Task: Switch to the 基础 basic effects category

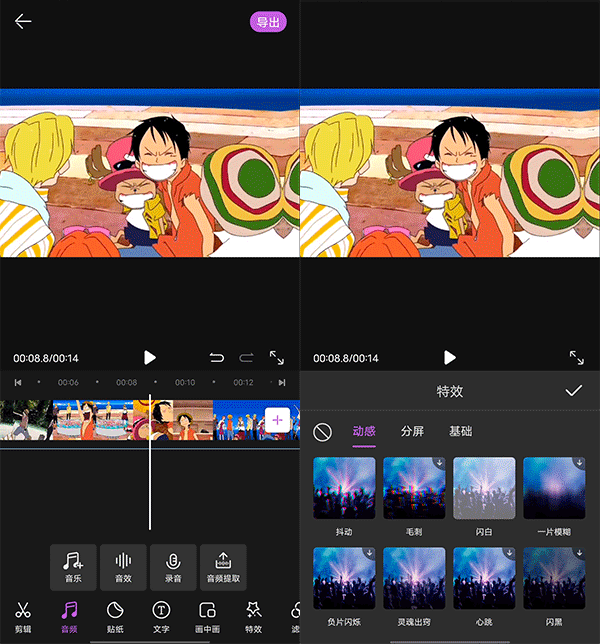Action: click(x=460, y=432)
